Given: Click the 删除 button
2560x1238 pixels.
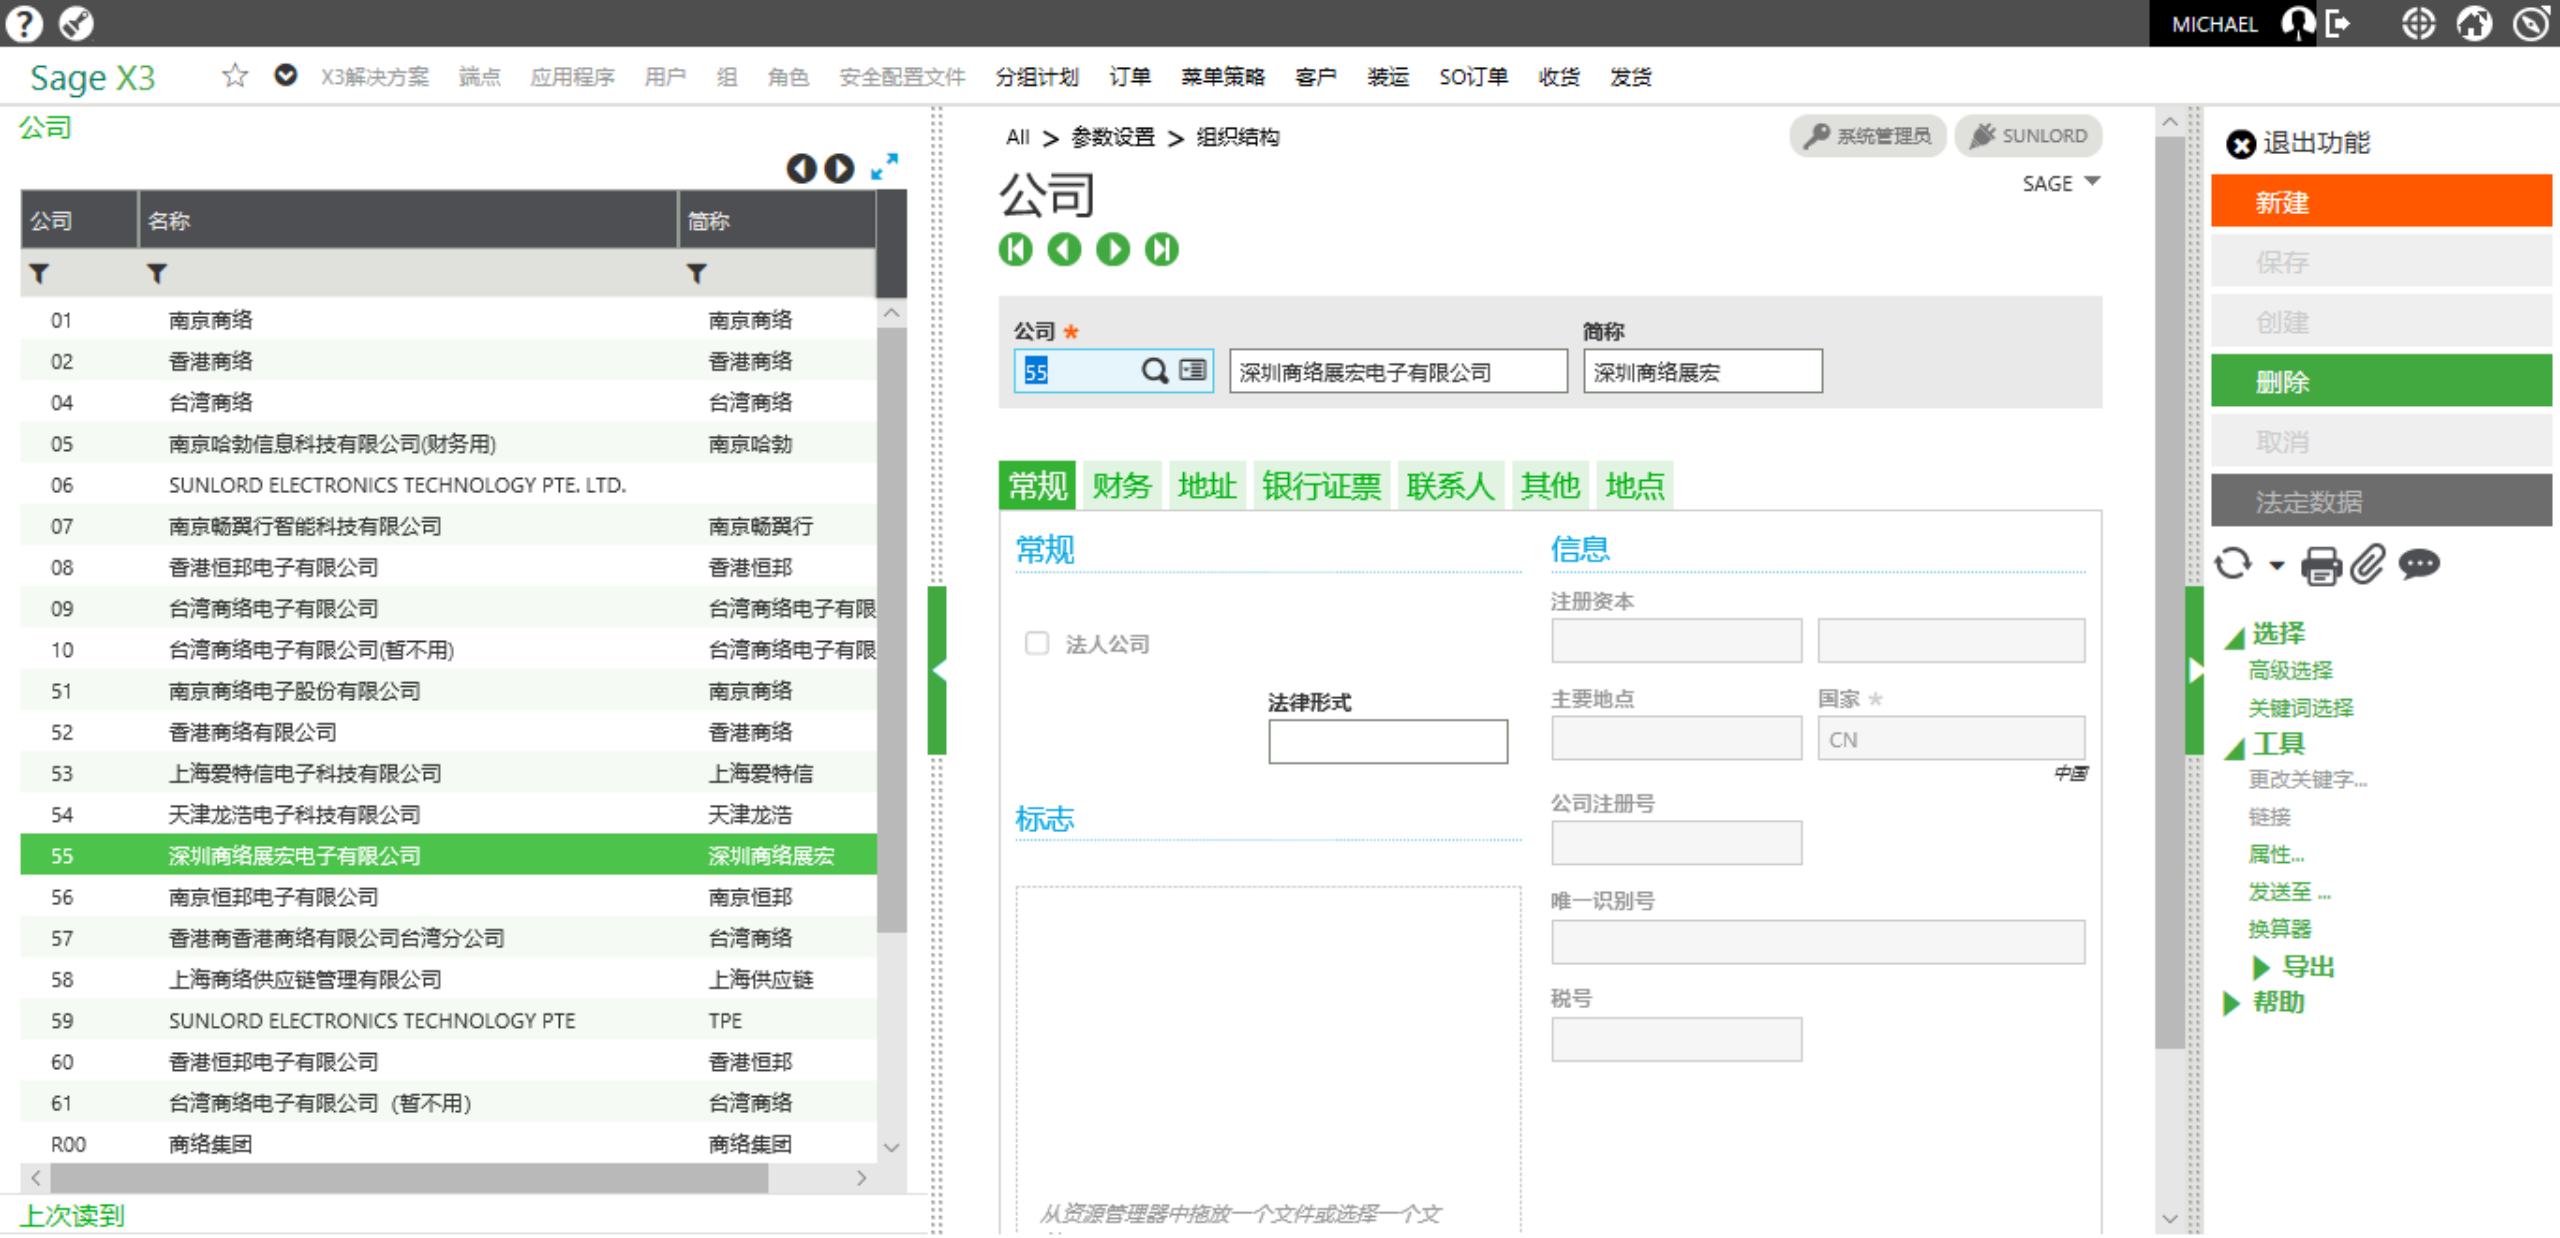Looking at the screenshot, I should pos(2380,381).
